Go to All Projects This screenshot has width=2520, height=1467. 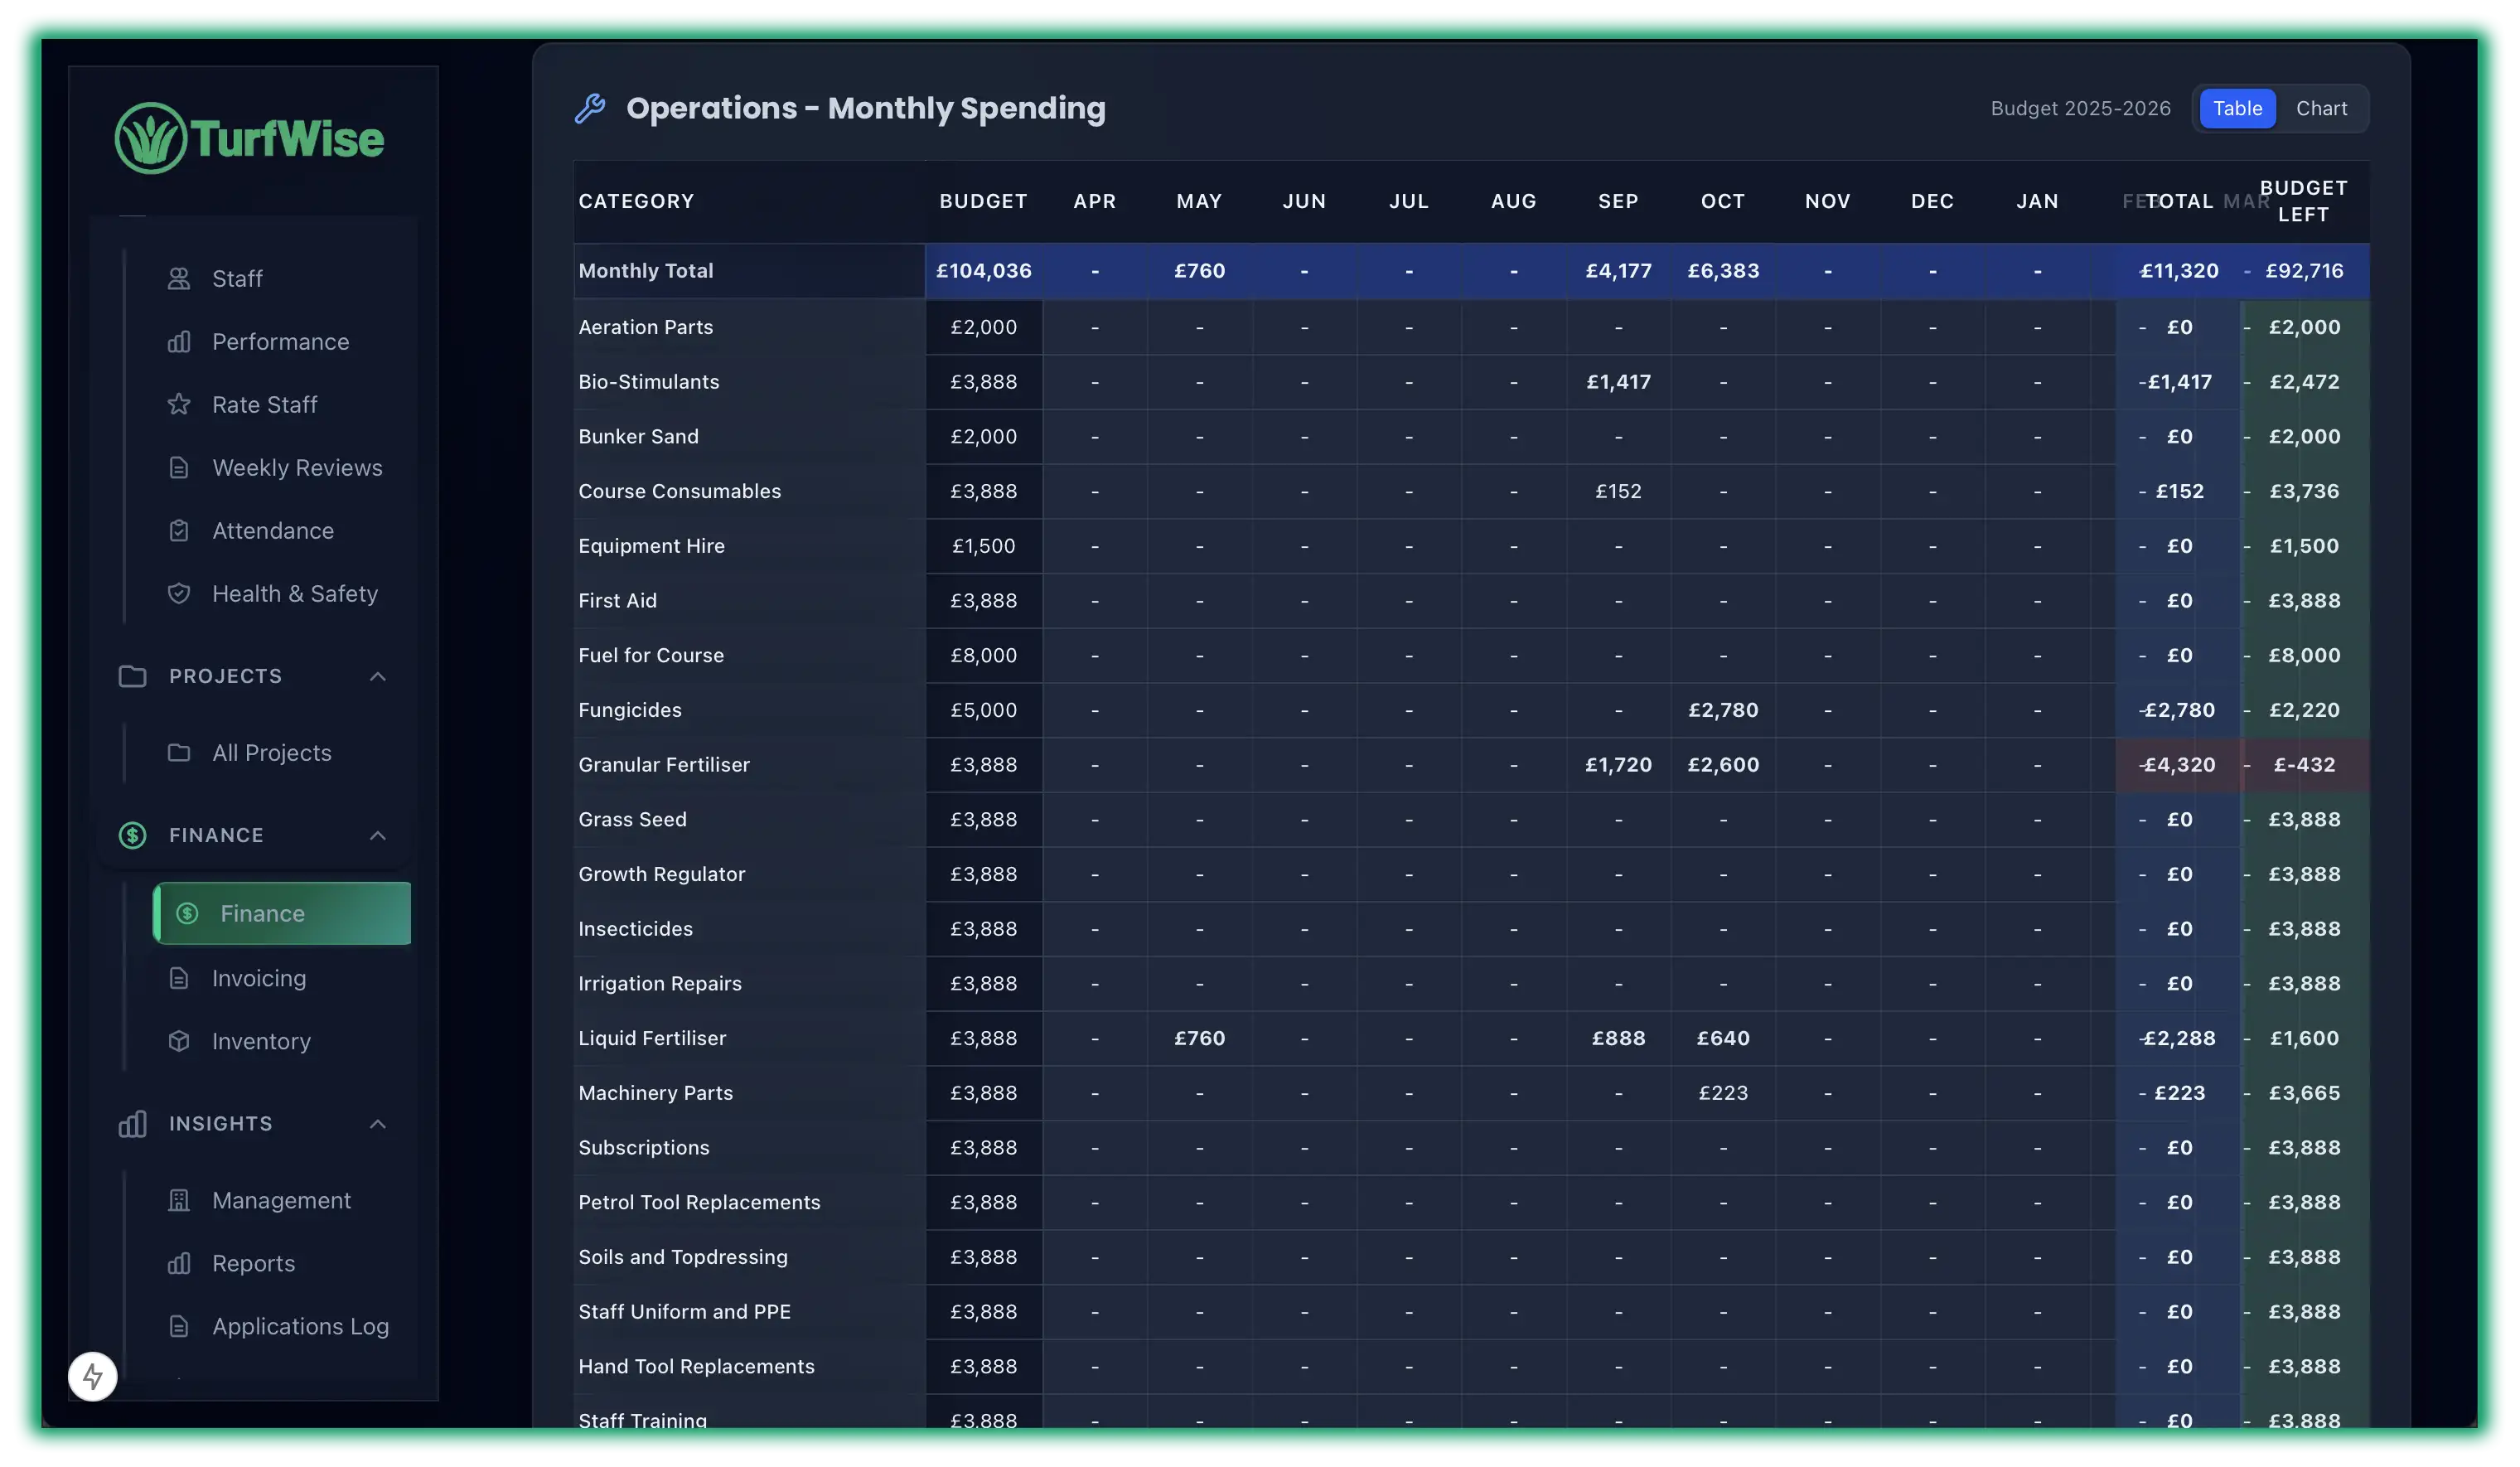tap(271, 752)
